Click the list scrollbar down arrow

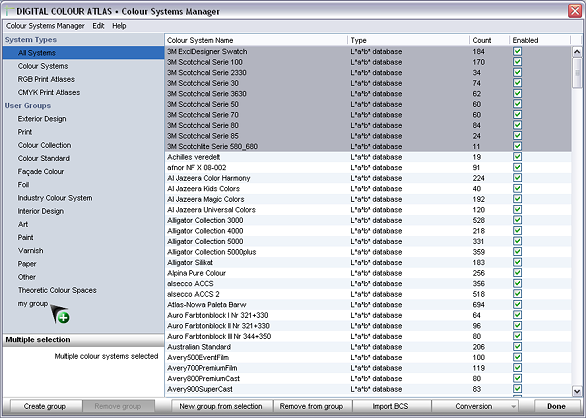(577, 391)
